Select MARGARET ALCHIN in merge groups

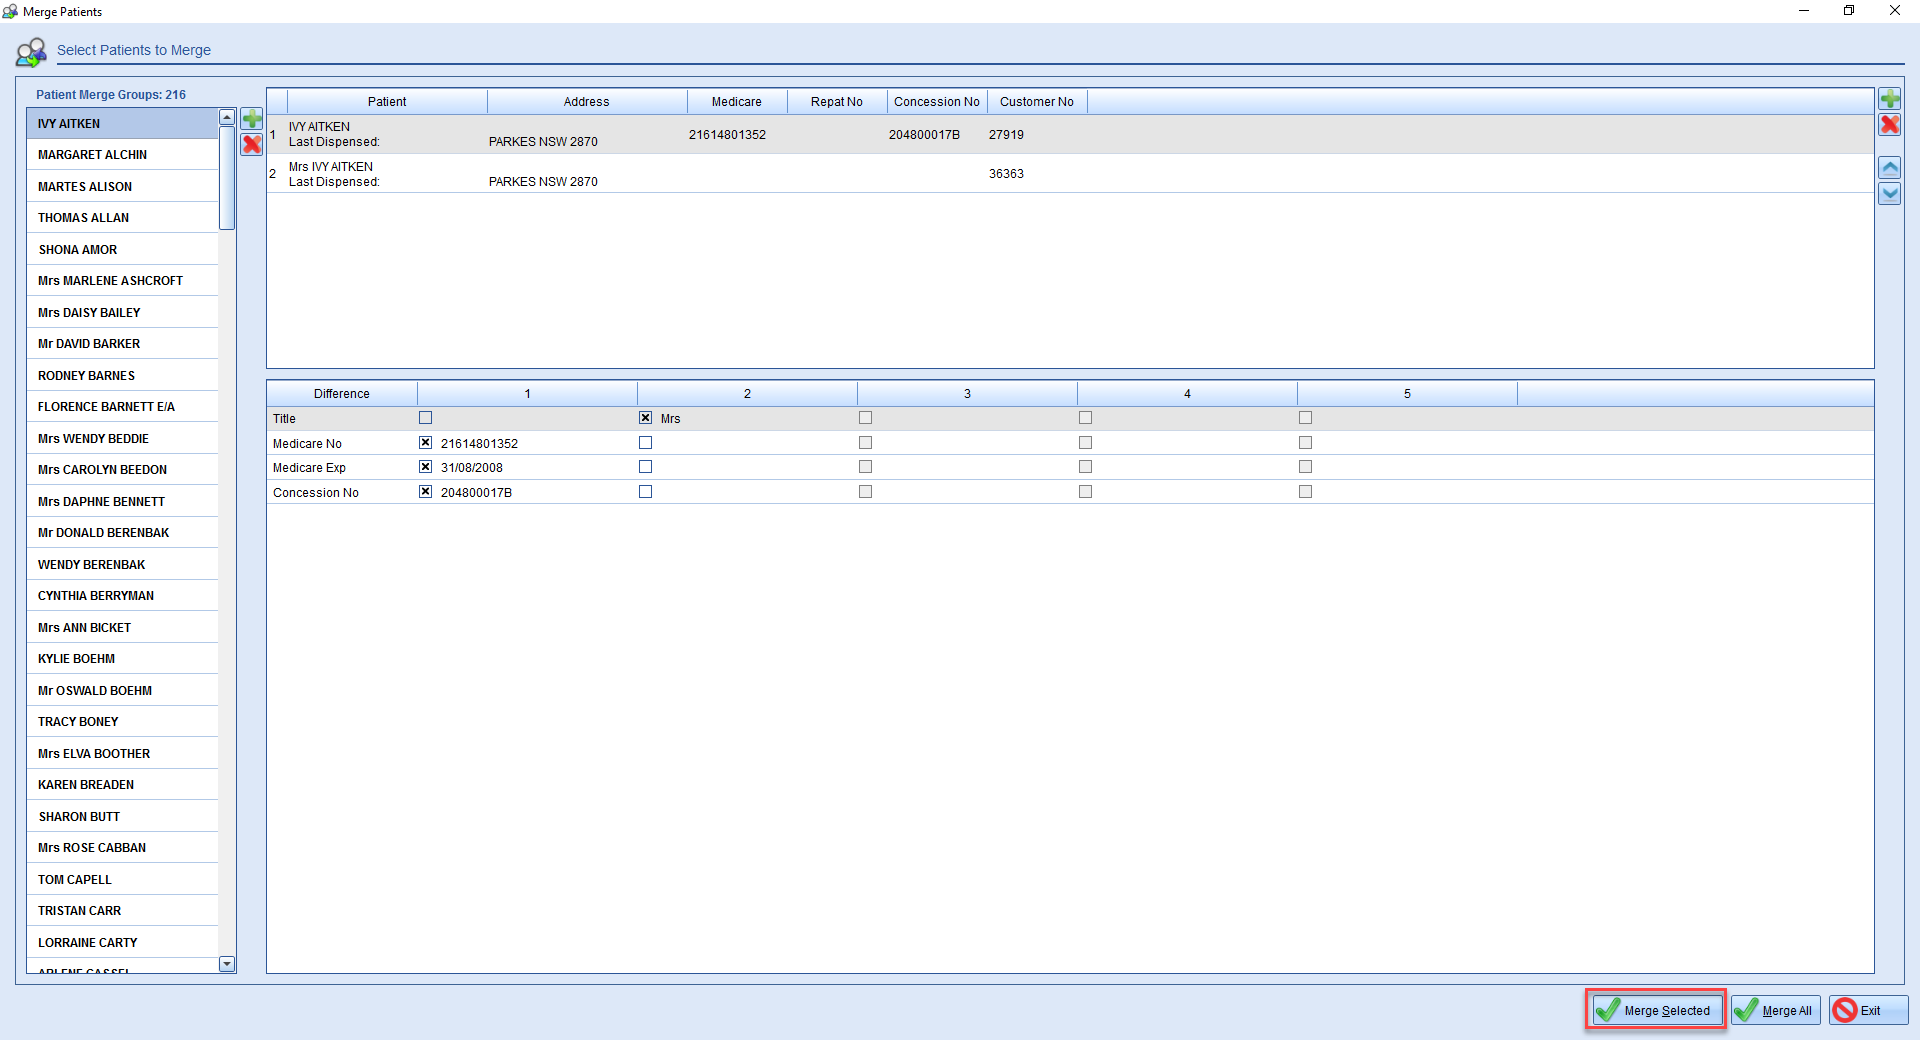[122, 155]
